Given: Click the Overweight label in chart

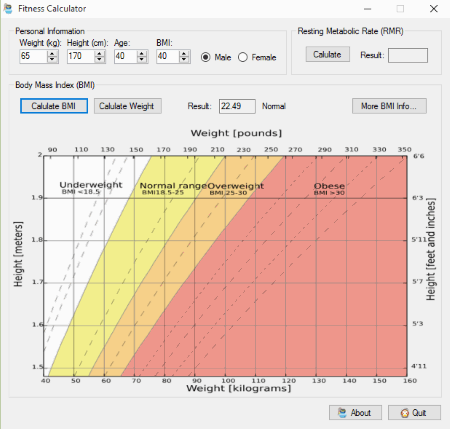Looking at the screenshot, I should point(235,186).
